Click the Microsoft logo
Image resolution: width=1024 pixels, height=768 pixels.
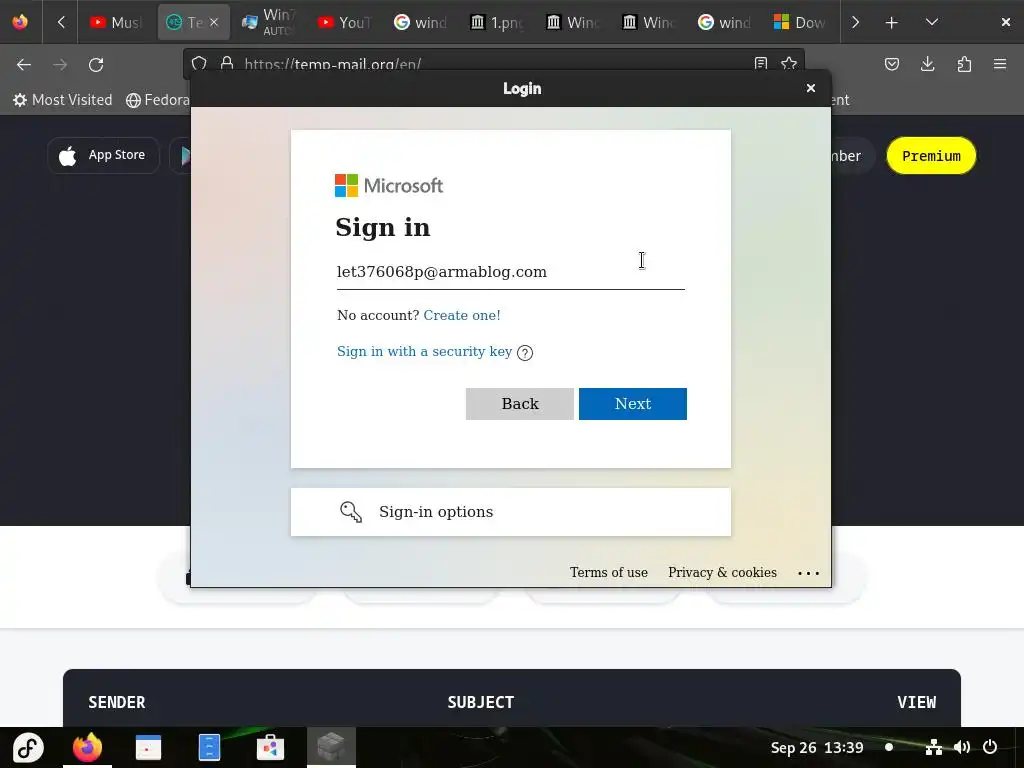389,185
